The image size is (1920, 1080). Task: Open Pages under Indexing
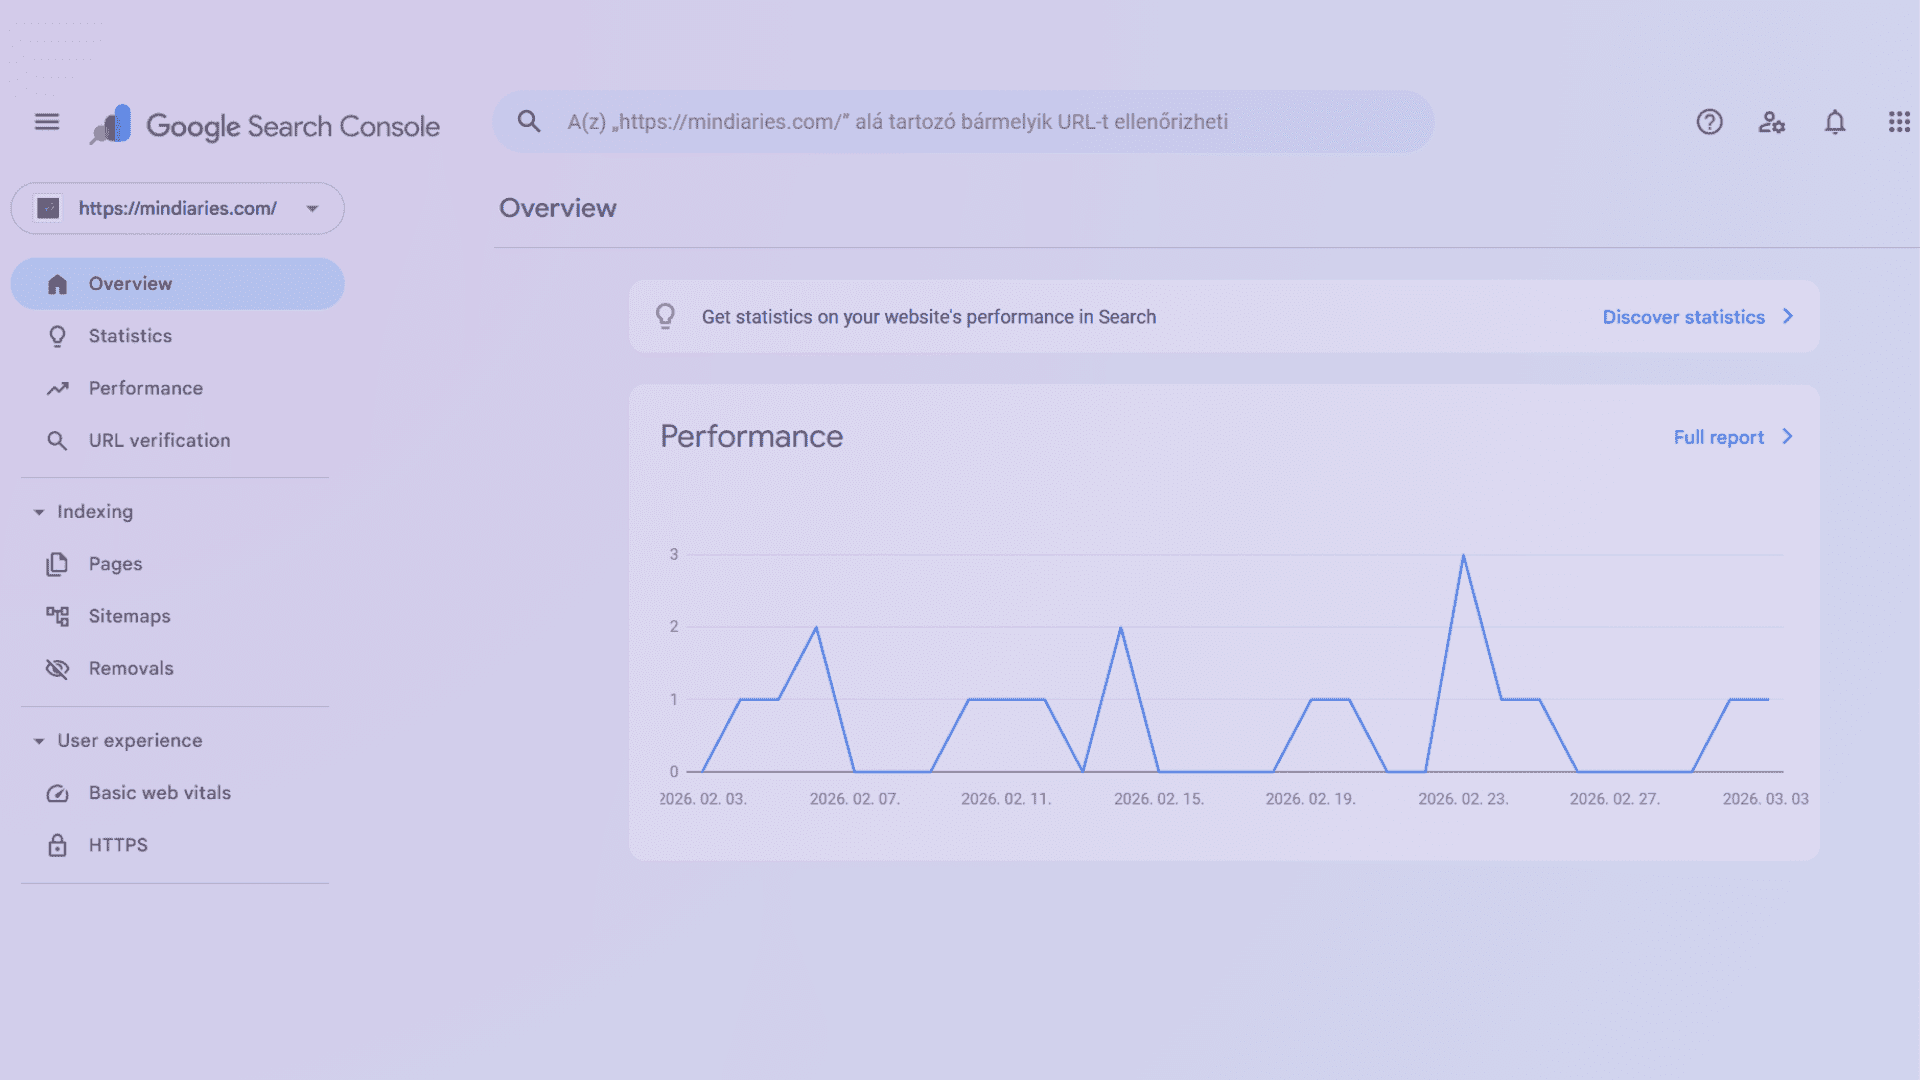coord(178,564)
